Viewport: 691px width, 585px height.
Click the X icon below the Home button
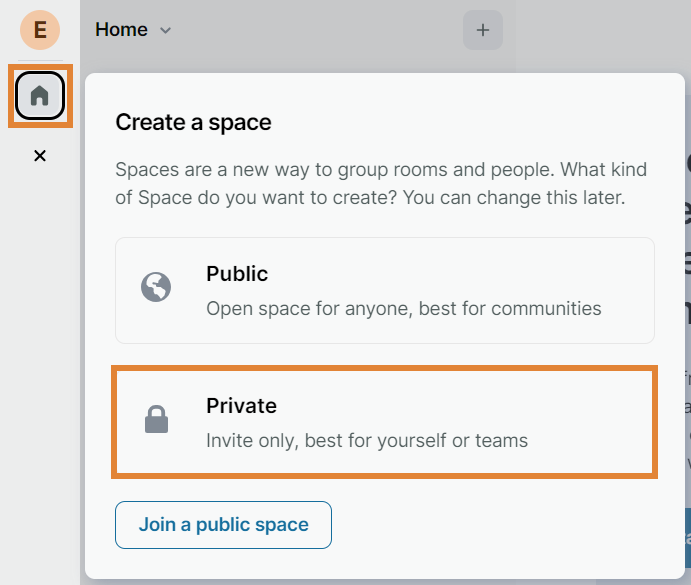(x=40, y=156)
